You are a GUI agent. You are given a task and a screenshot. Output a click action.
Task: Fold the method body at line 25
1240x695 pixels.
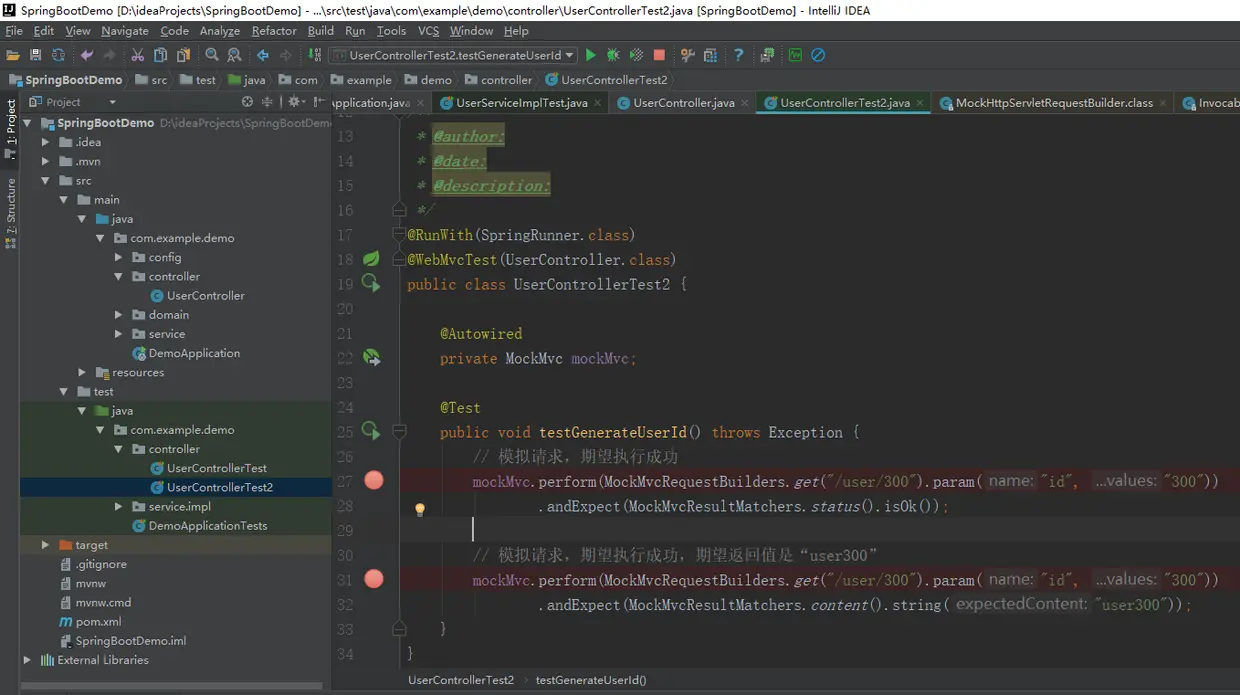[399, 432]
